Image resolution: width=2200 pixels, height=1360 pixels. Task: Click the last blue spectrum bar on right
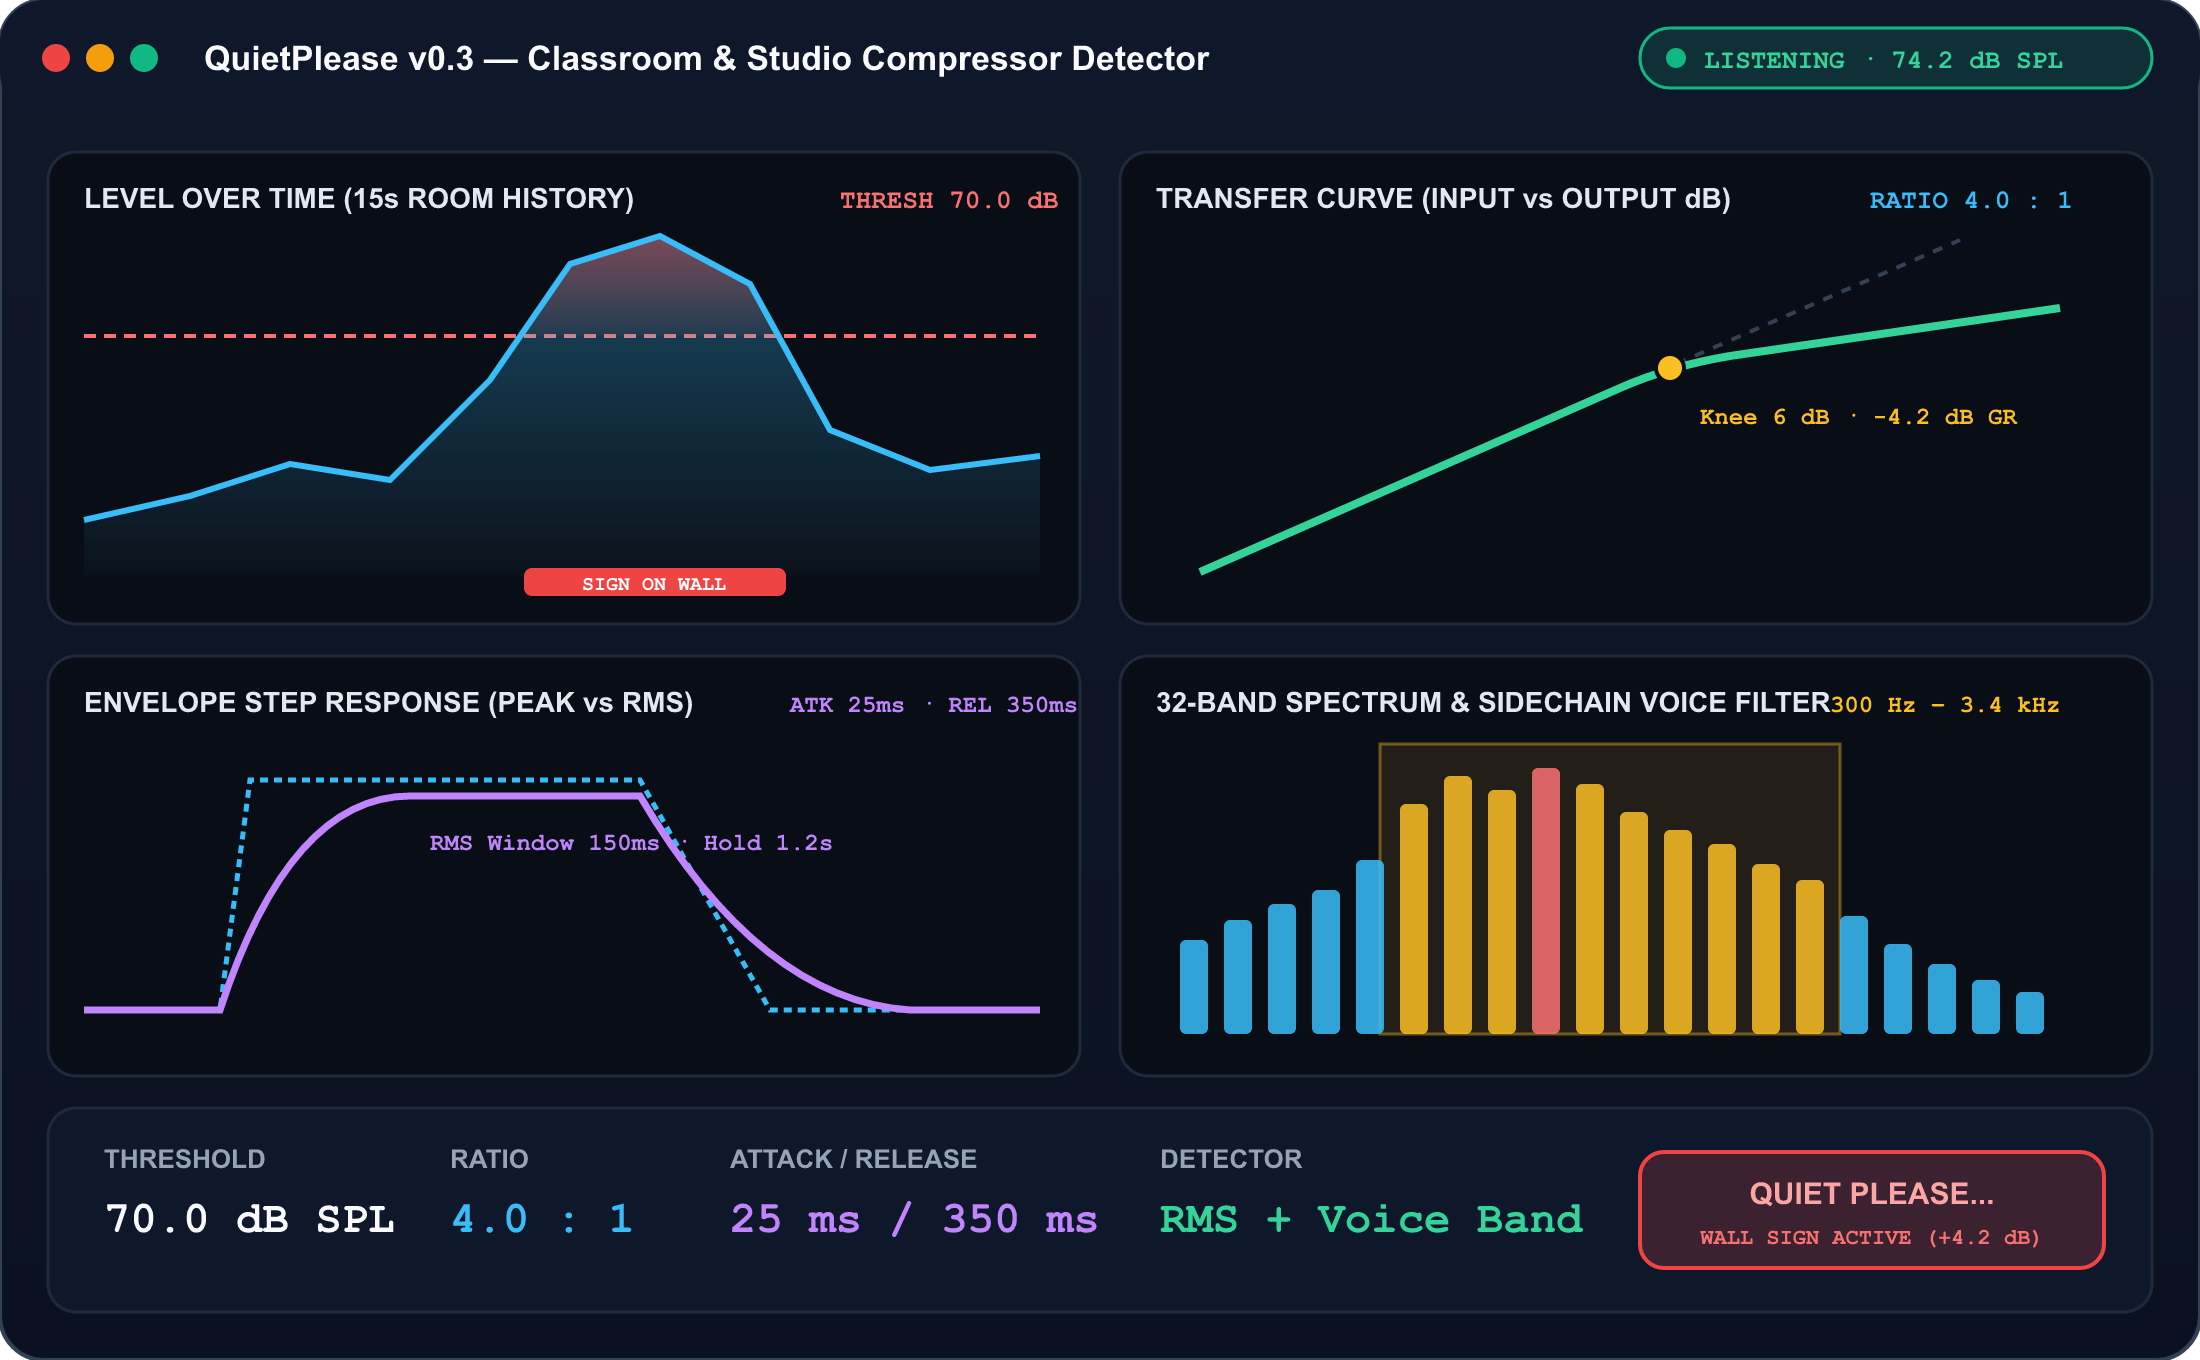(x=2030, y=1013)
